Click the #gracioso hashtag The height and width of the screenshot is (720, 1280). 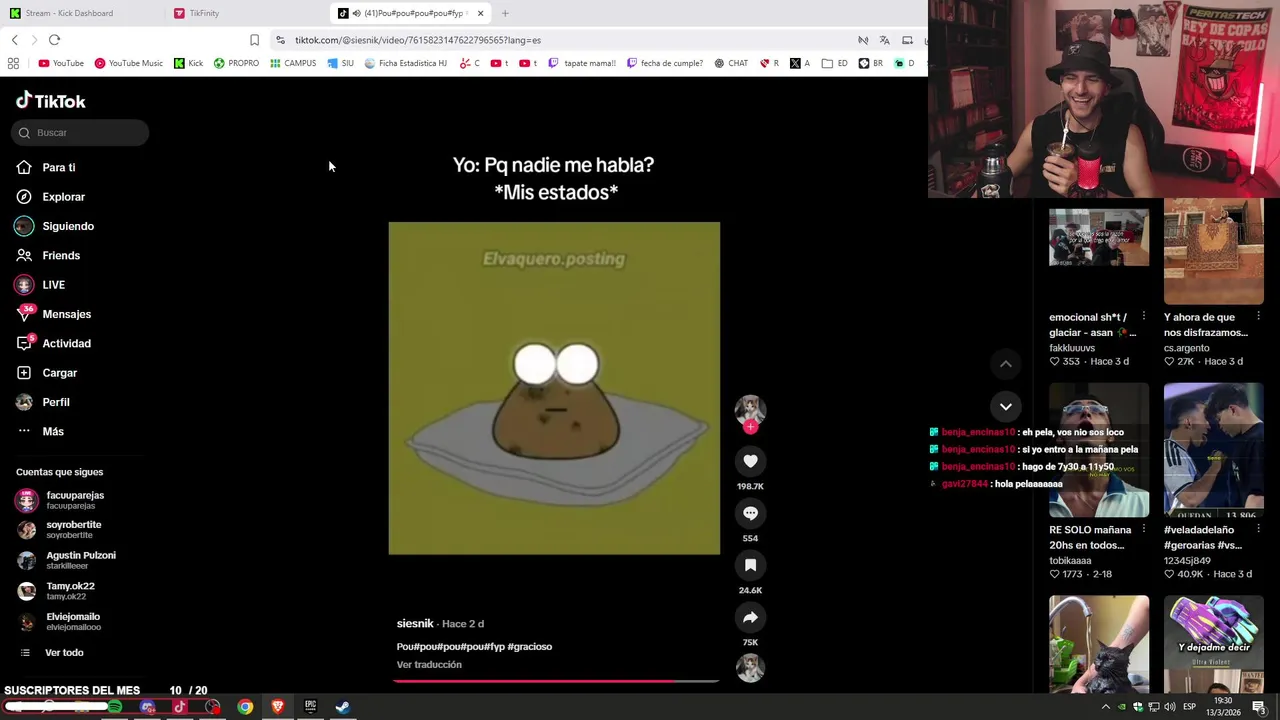(x=530, y=647)
